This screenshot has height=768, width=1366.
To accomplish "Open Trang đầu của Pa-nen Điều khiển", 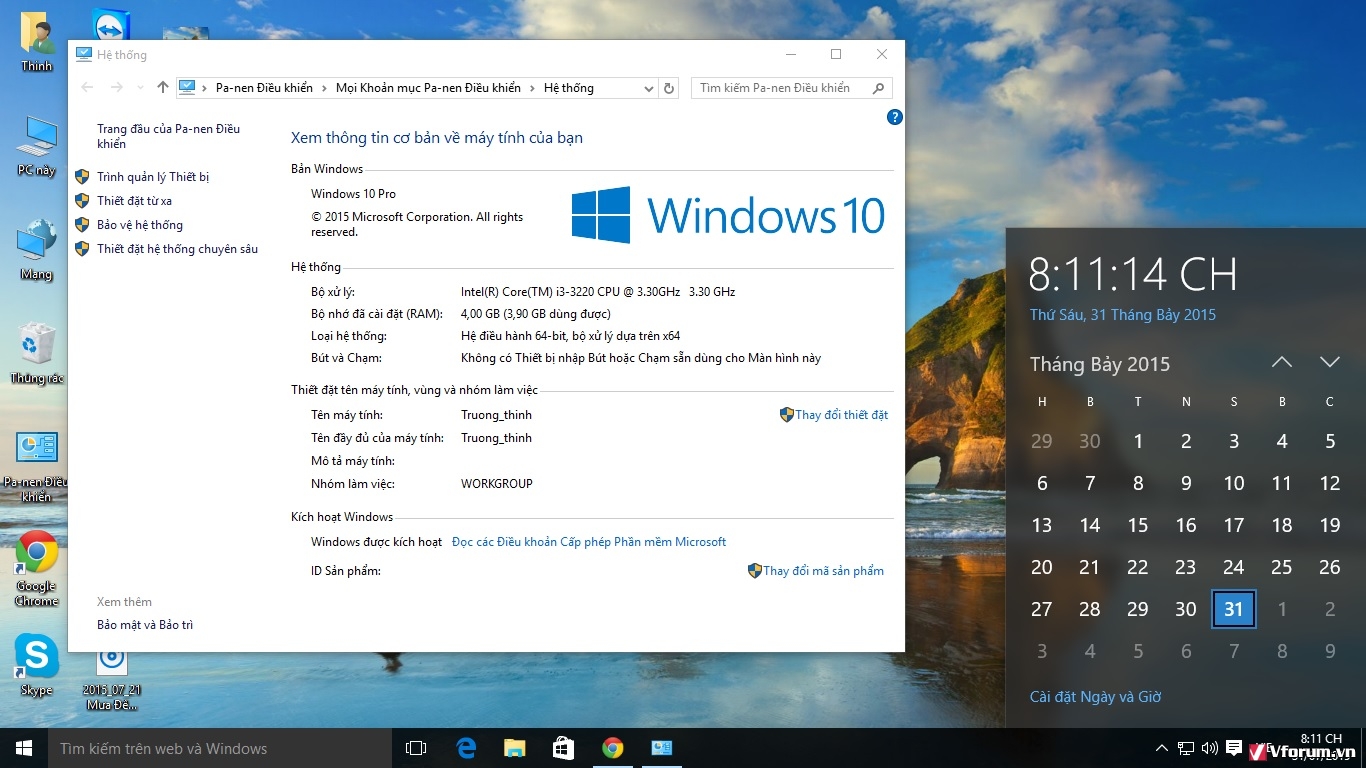I will [168, 136].
